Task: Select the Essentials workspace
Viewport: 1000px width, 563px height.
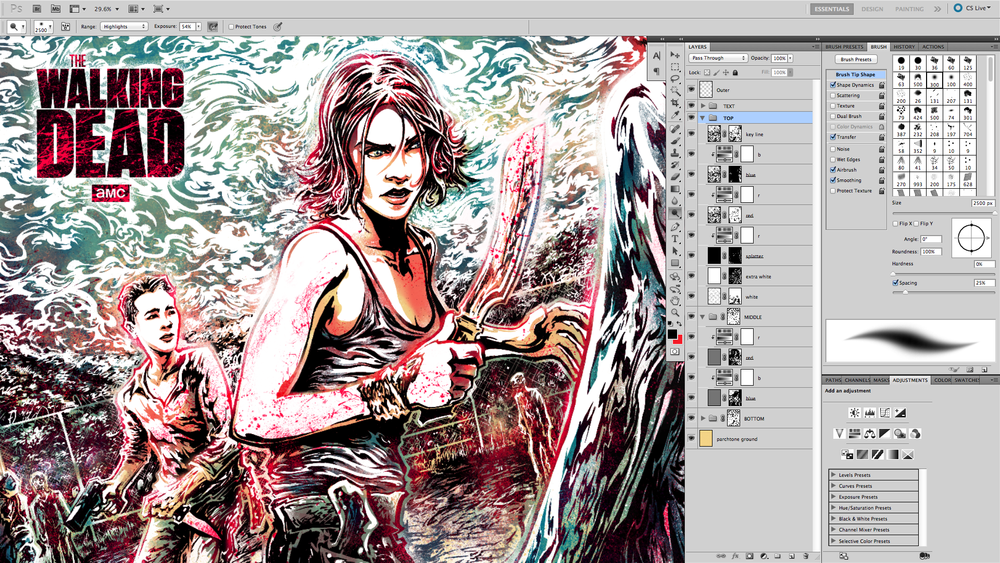Action: pos(832,9)
